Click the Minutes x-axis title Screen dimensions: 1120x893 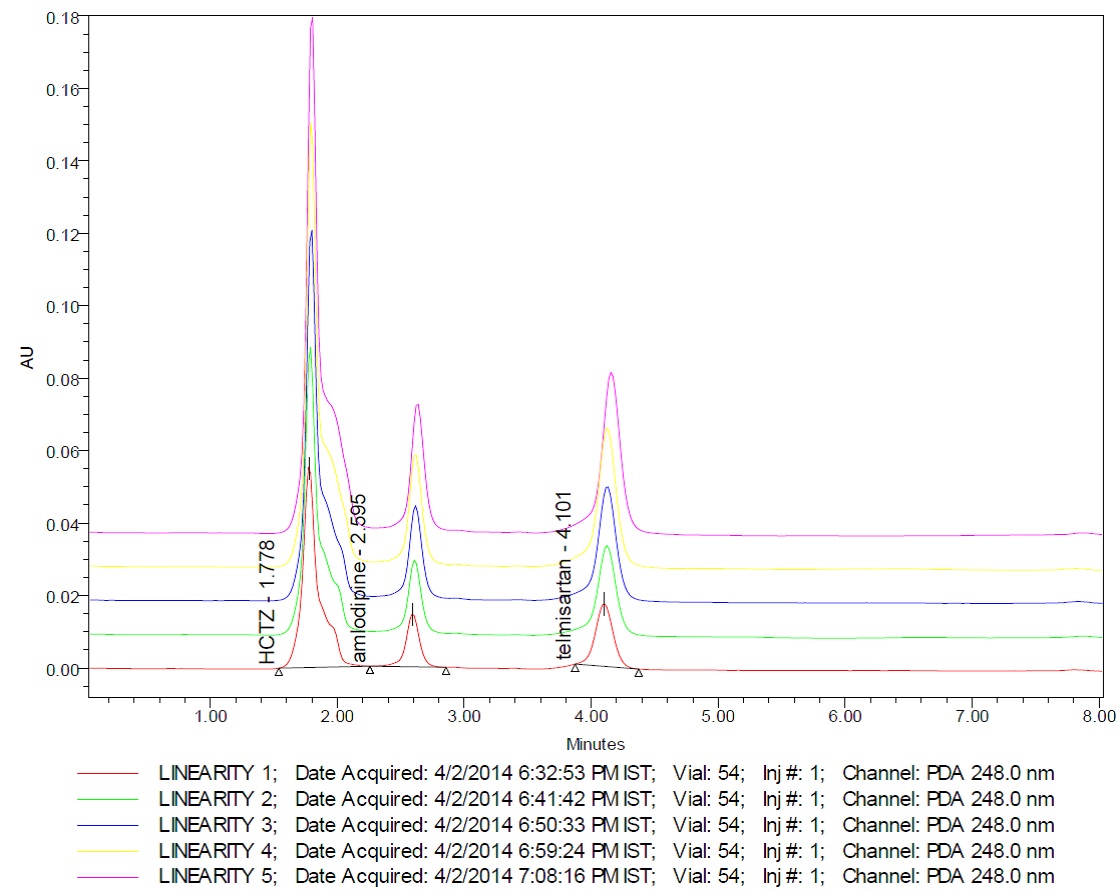pos(595,744)
